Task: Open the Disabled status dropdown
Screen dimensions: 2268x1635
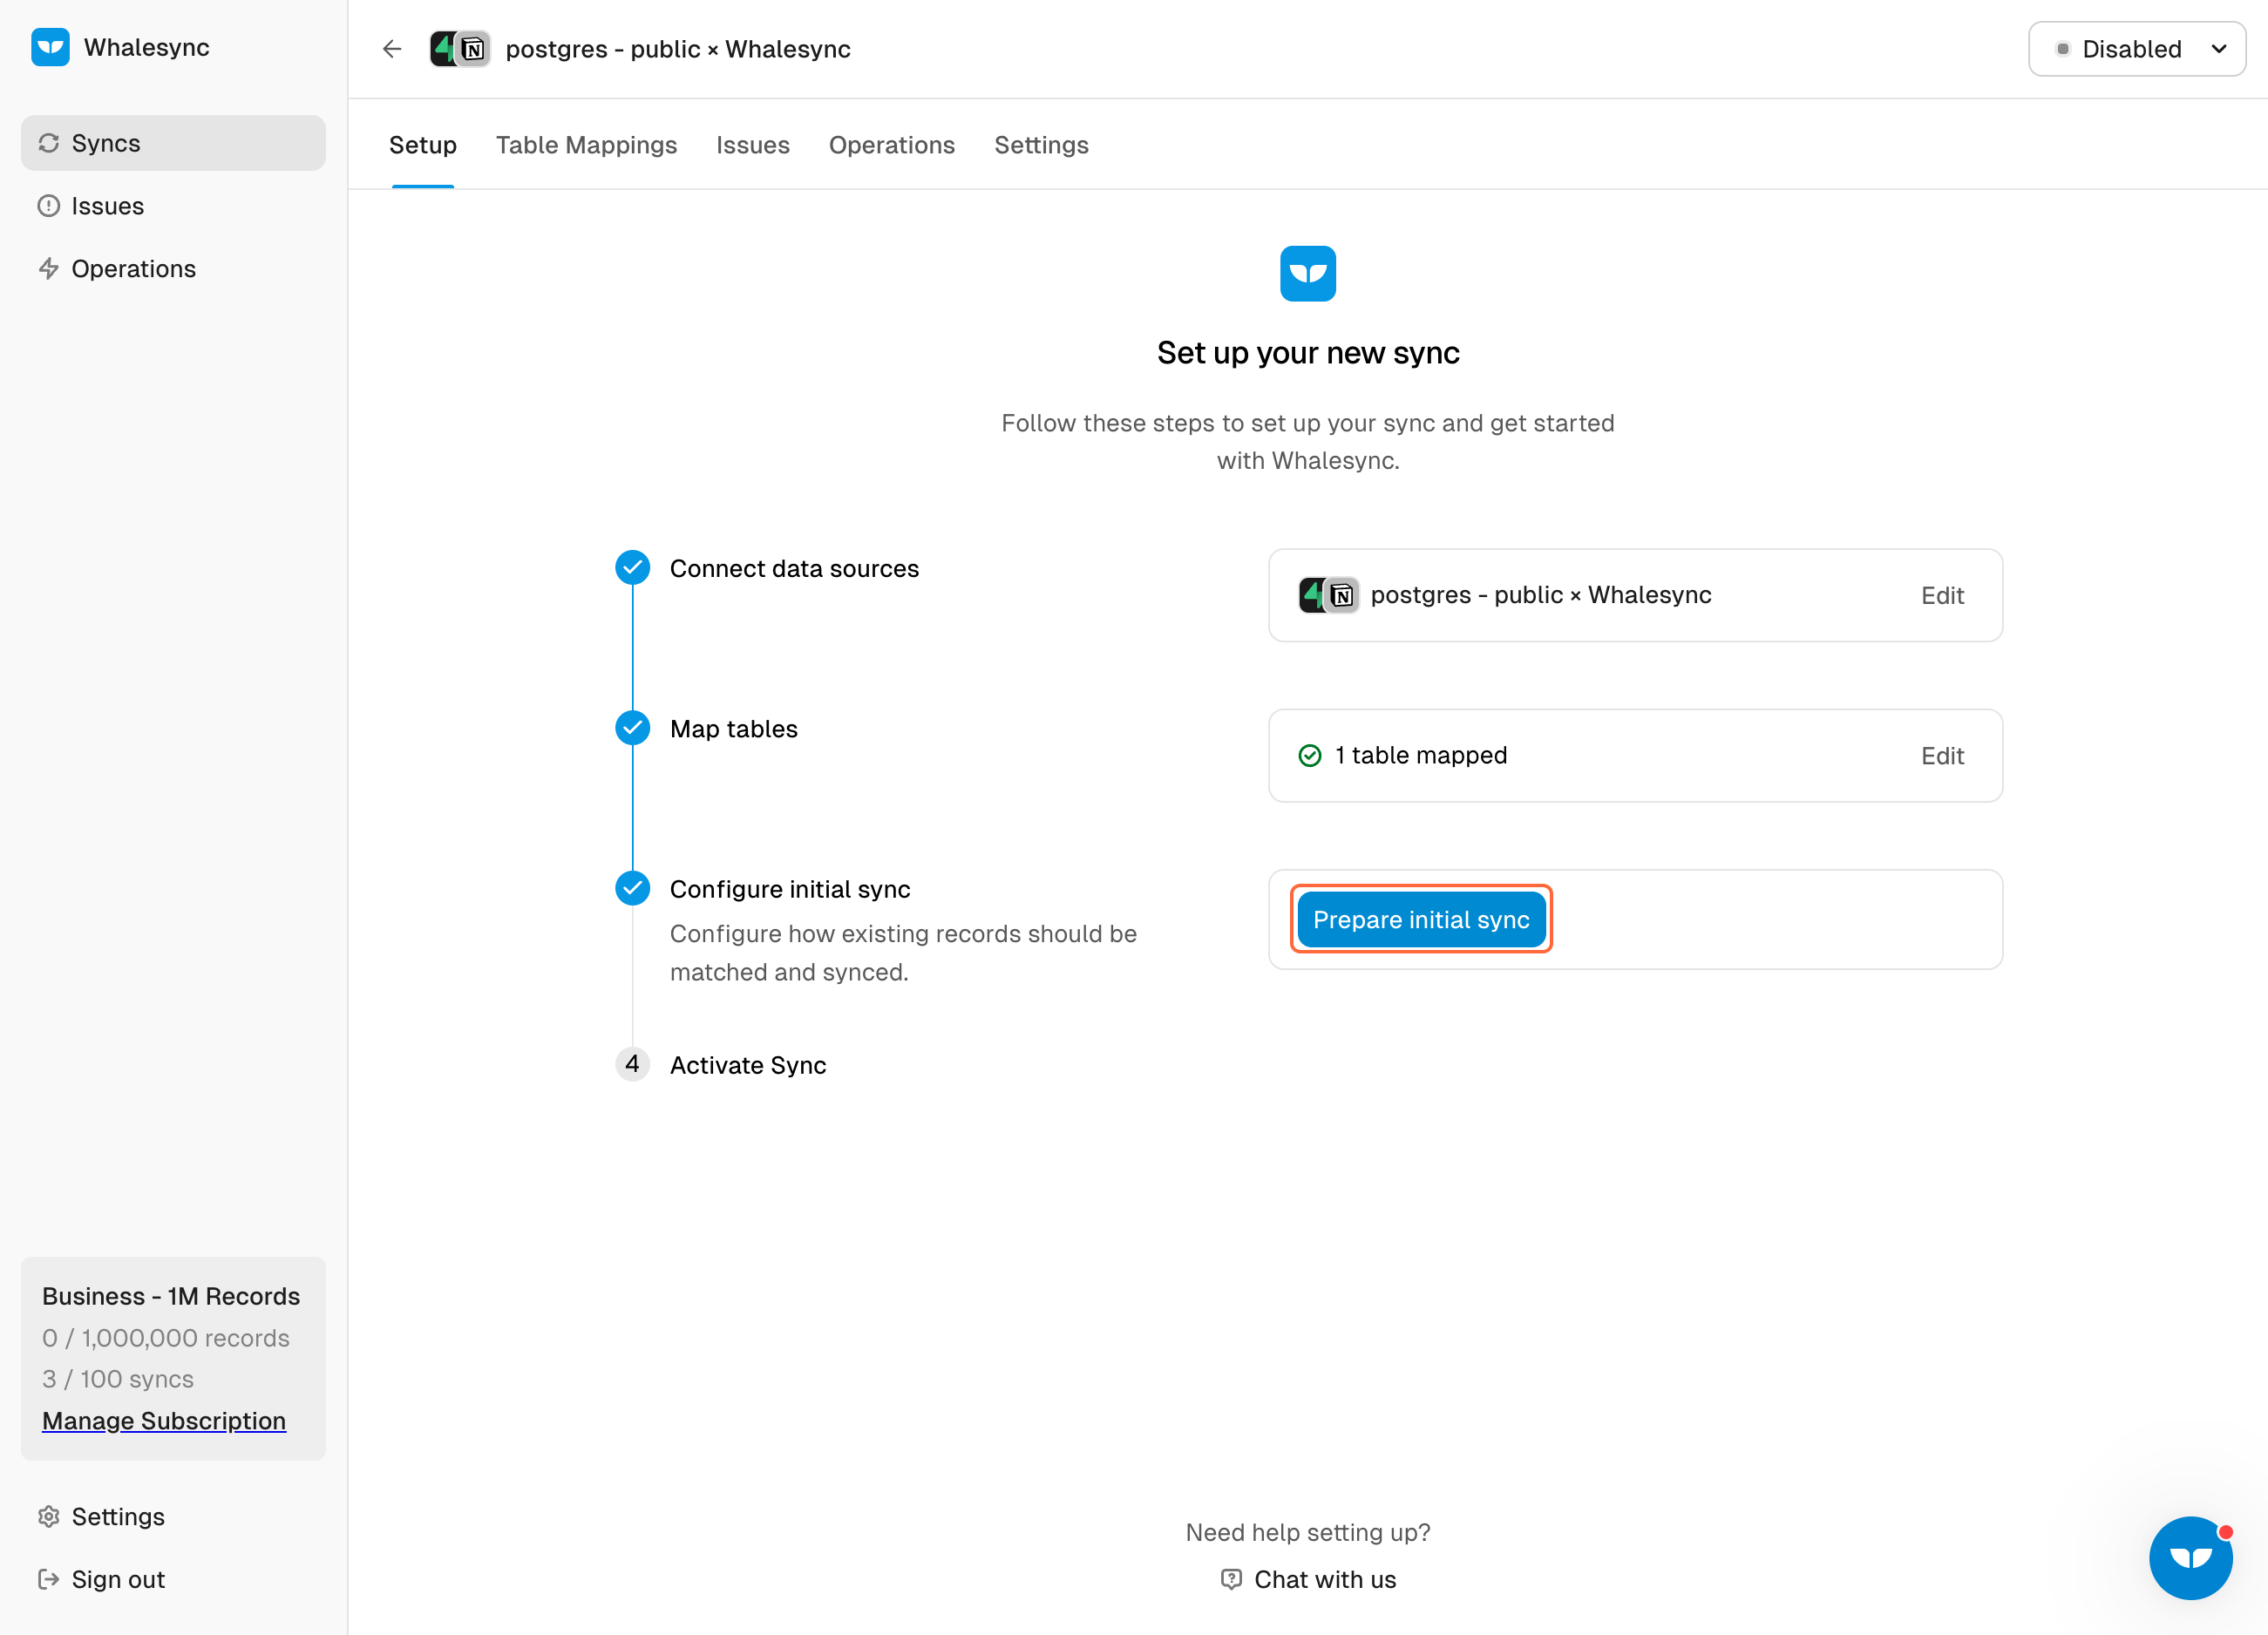Action: [x=2137, y=49]
